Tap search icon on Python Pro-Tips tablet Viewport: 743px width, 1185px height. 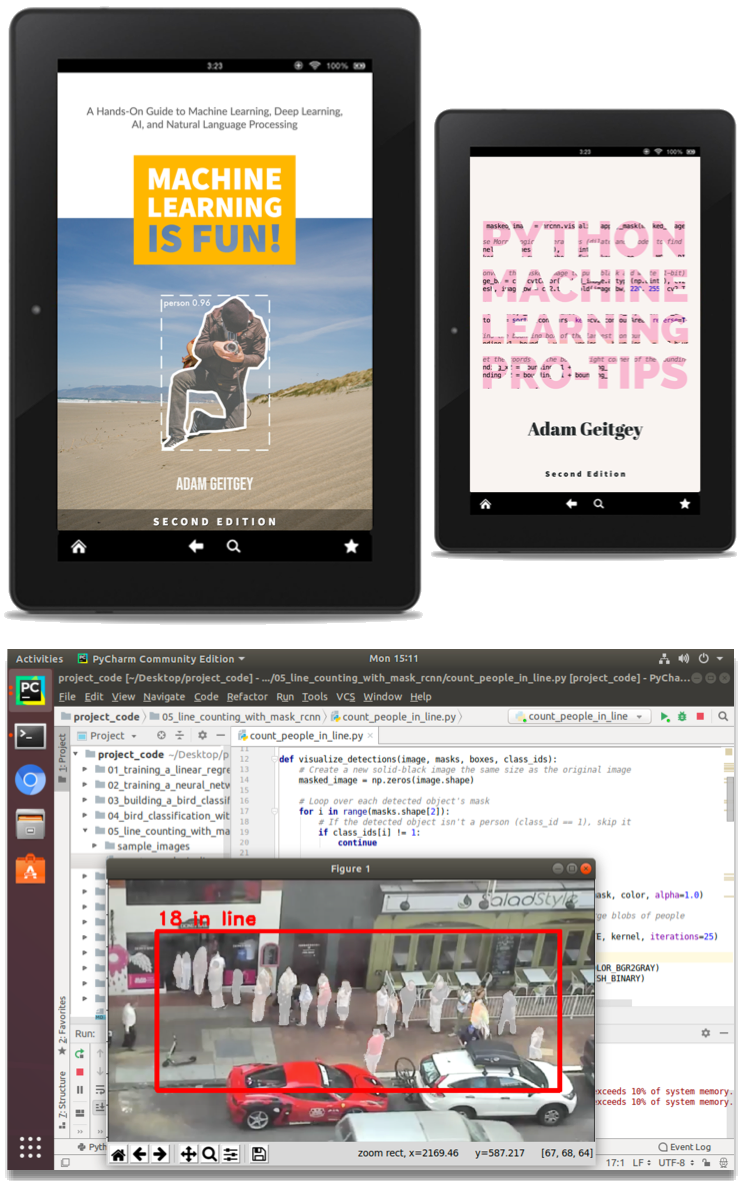[599, 503]
